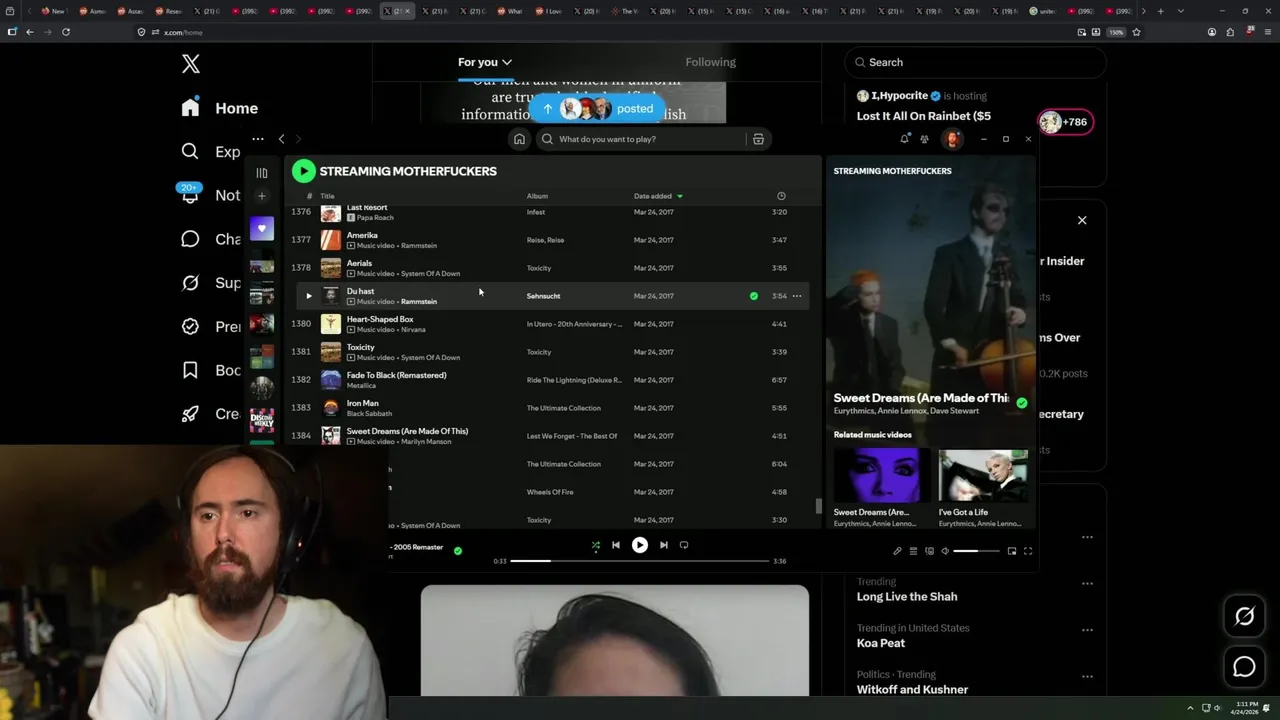Open Connect to a device icon

929,551
